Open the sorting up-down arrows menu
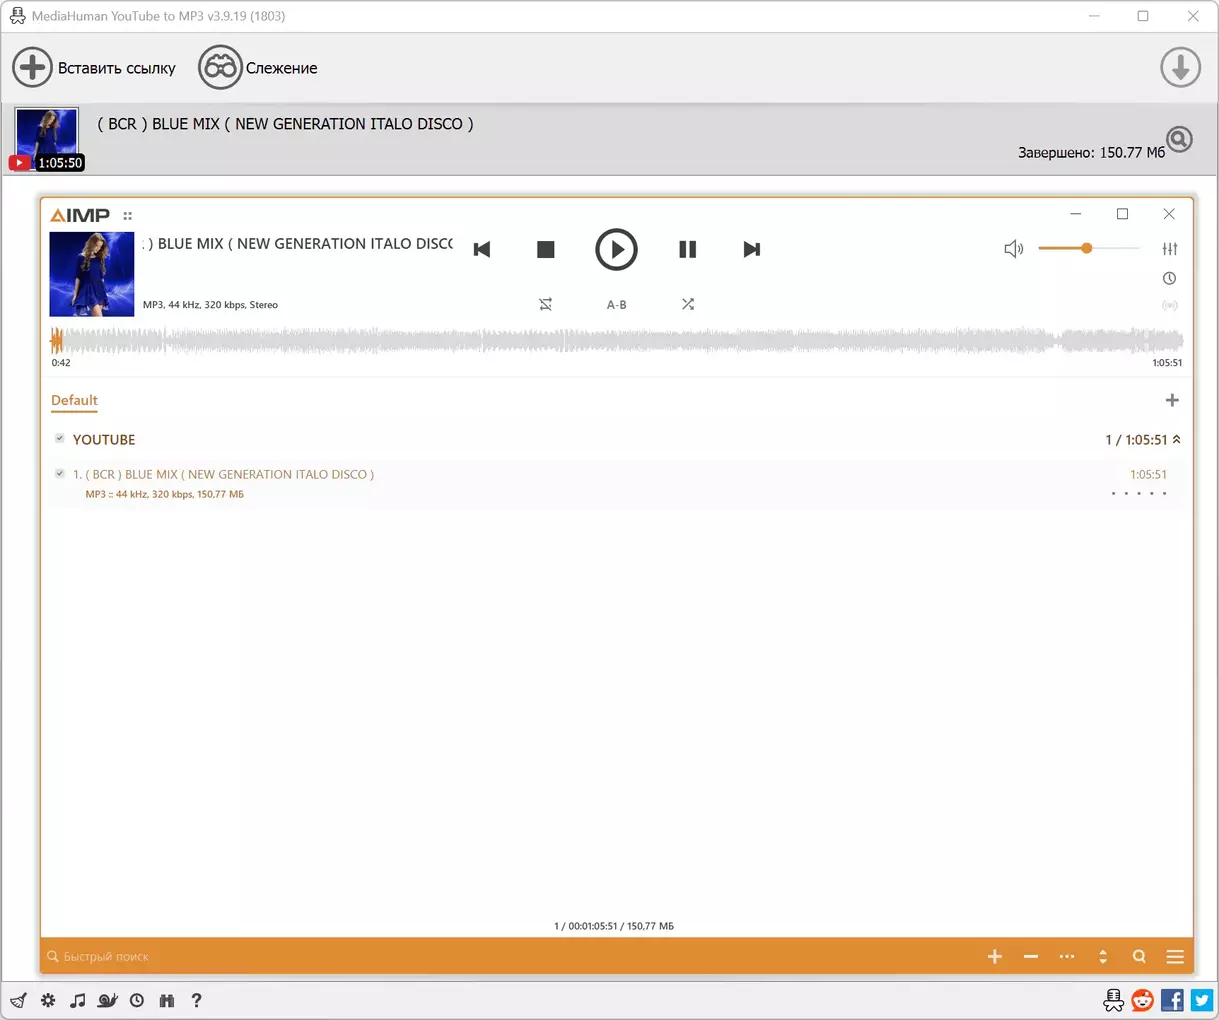 pyautogui.click(x=1103, y=957)
